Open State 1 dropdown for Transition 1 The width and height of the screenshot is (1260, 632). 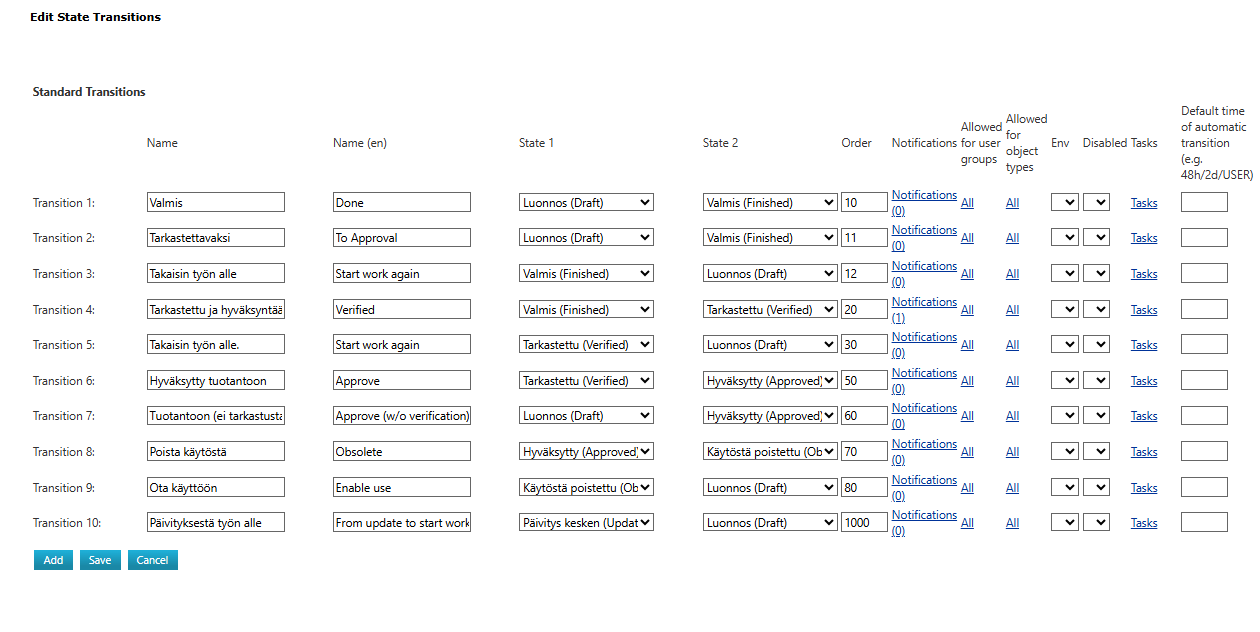586,202
